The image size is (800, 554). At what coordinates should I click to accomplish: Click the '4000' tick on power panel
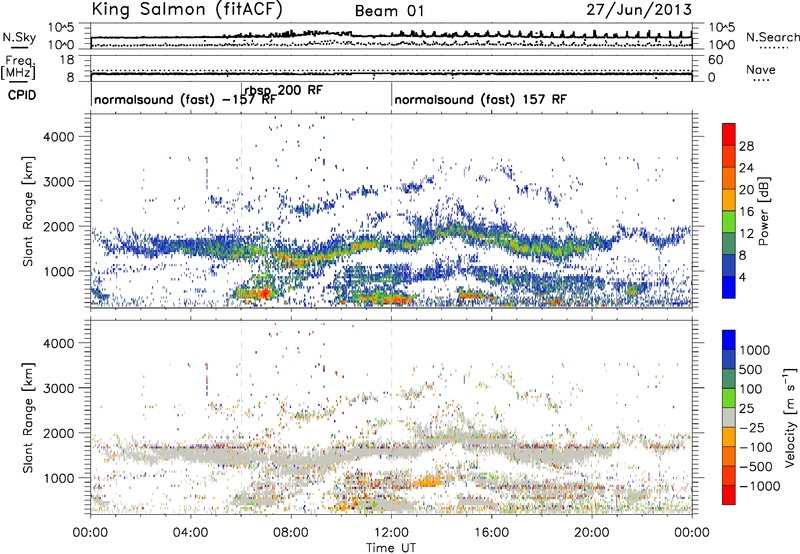coord(59,137)
